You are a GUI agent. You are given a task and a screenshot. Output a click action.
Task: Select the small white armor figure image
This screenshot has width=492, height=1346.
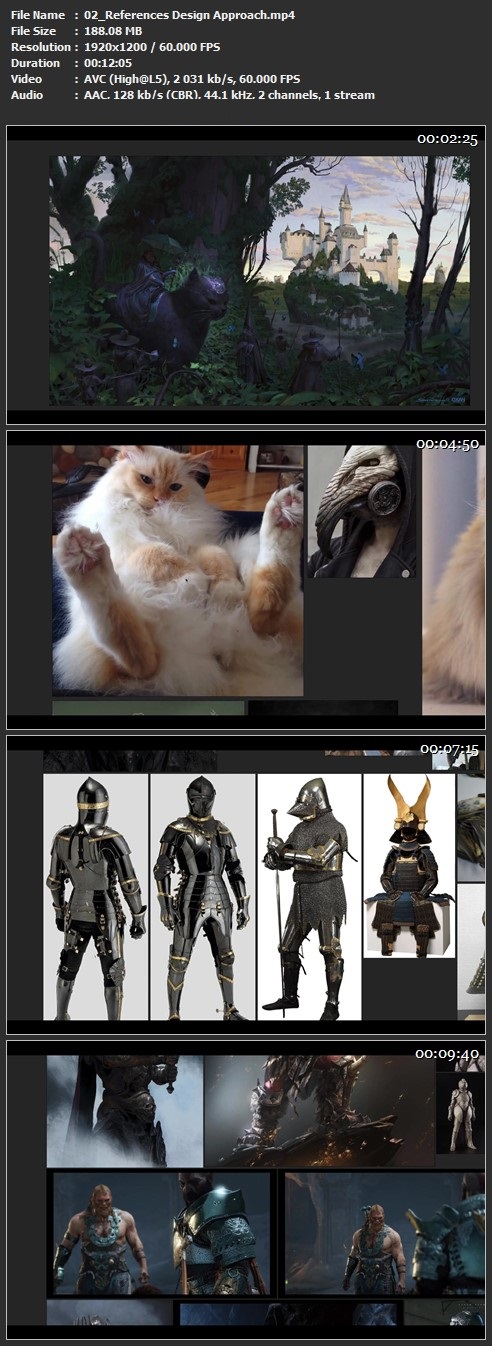[x=461, y=1112]
